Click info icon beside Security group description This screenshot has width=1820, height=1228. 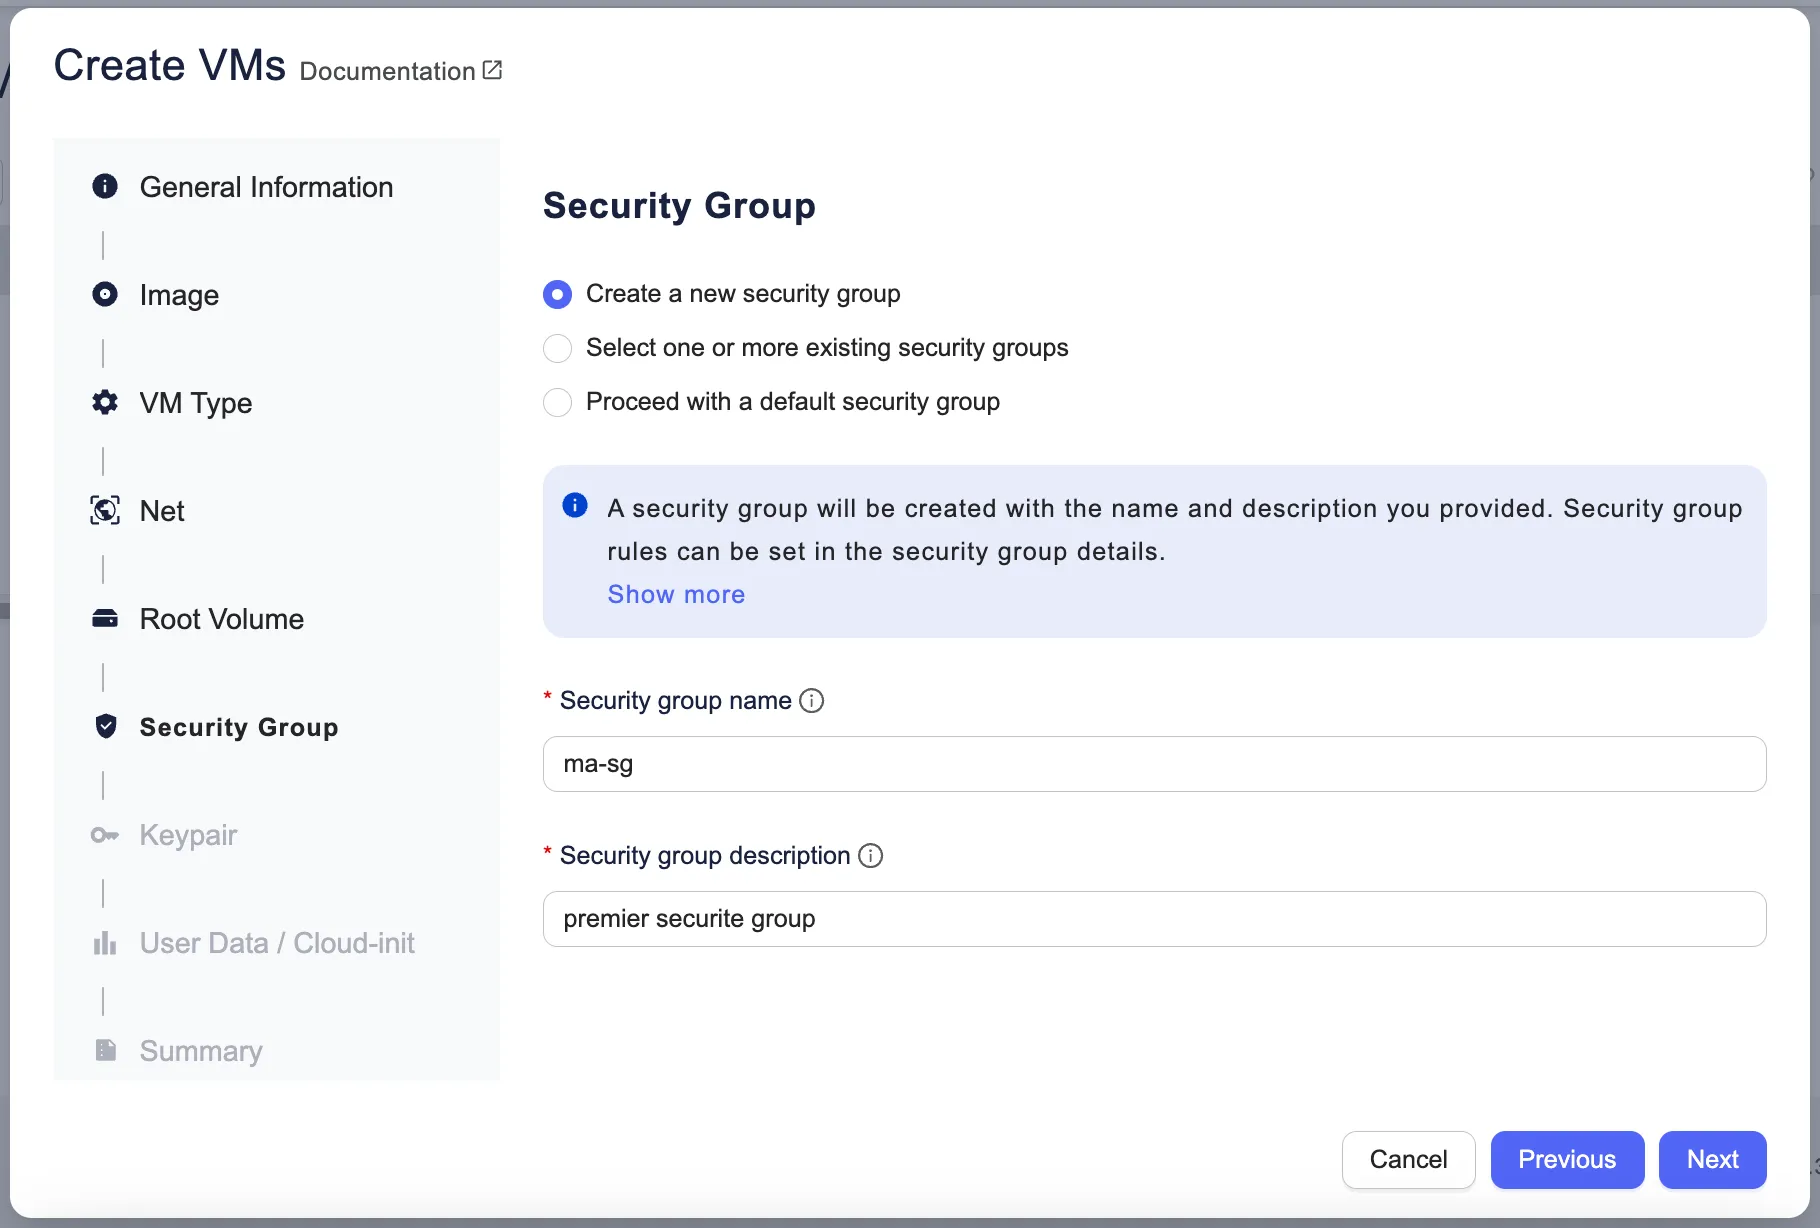tap(871, 856)
